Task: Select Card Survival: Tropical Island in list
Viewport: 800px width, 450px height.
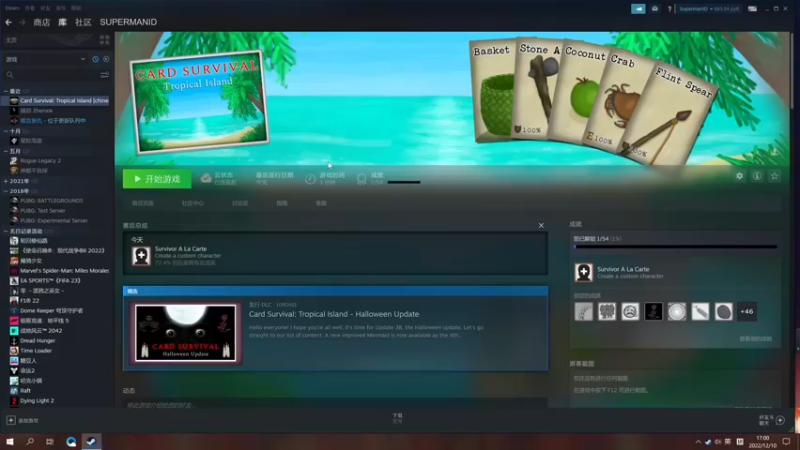Action: [59, 101]
